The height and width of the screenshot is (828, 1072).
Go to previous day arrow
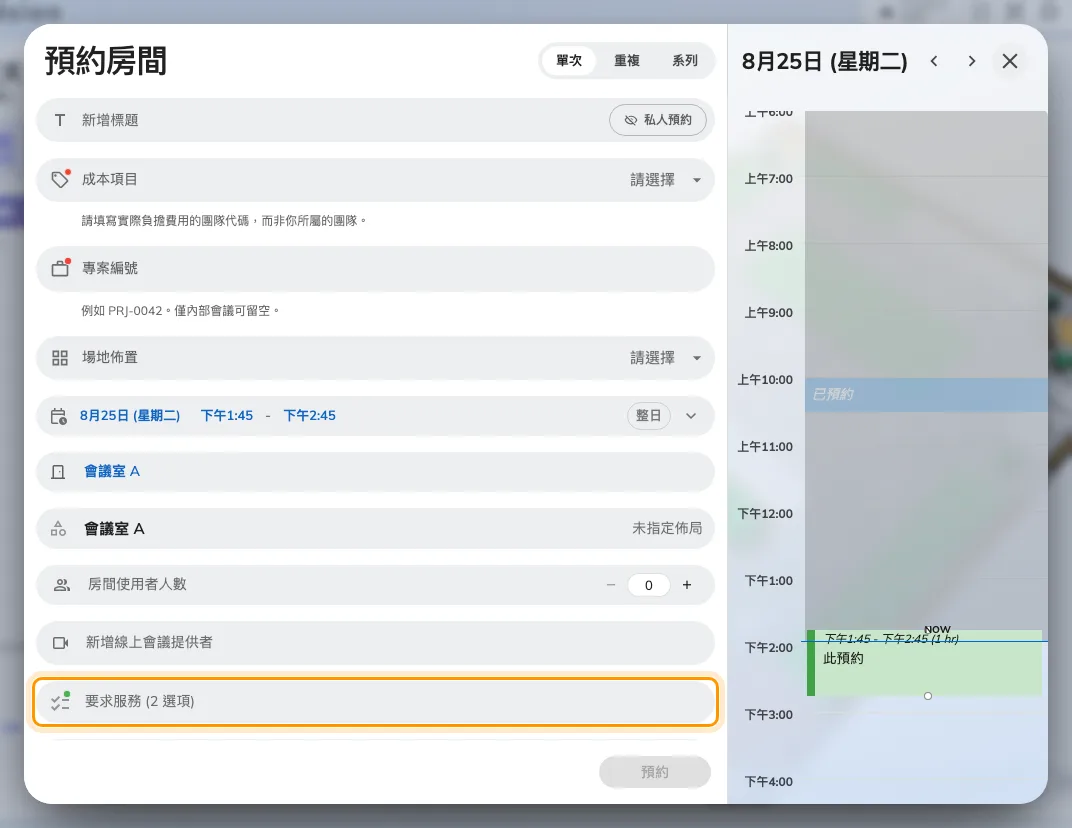click(934, 61)
